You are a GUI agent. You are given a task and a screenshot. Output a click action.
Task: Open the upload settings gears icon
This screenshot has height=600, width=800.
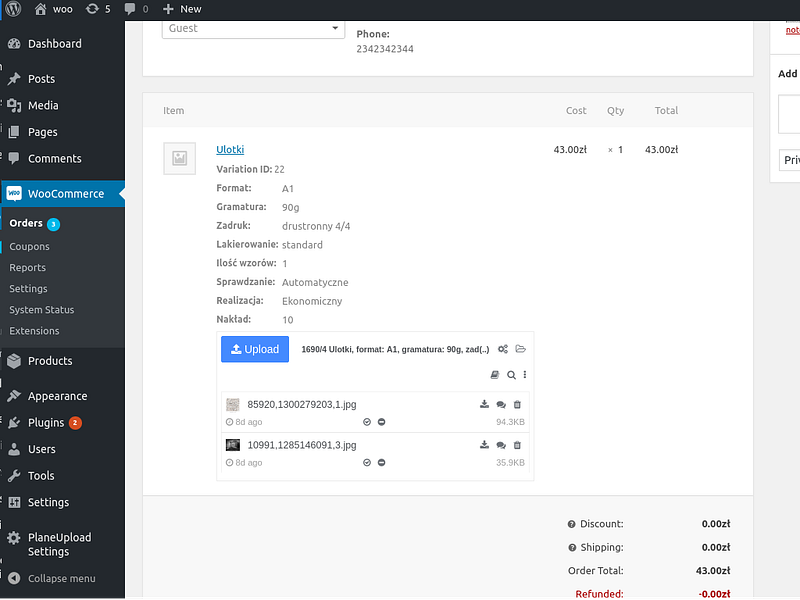pyautogui.click(x=503, y=349)
